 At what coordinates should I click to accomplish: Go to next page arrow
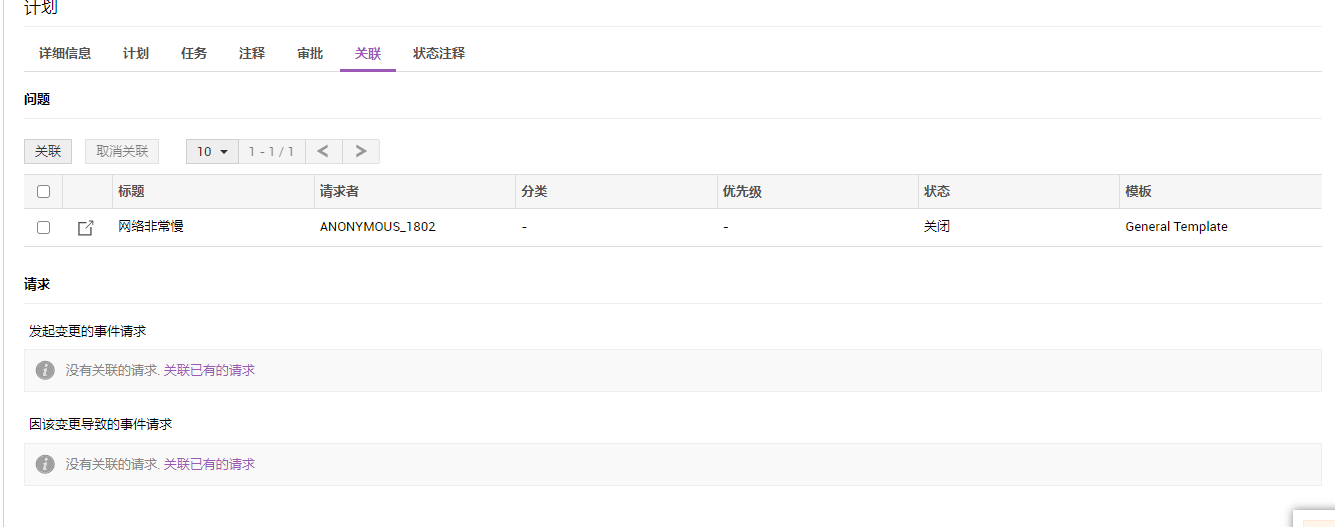pos(361,151)
